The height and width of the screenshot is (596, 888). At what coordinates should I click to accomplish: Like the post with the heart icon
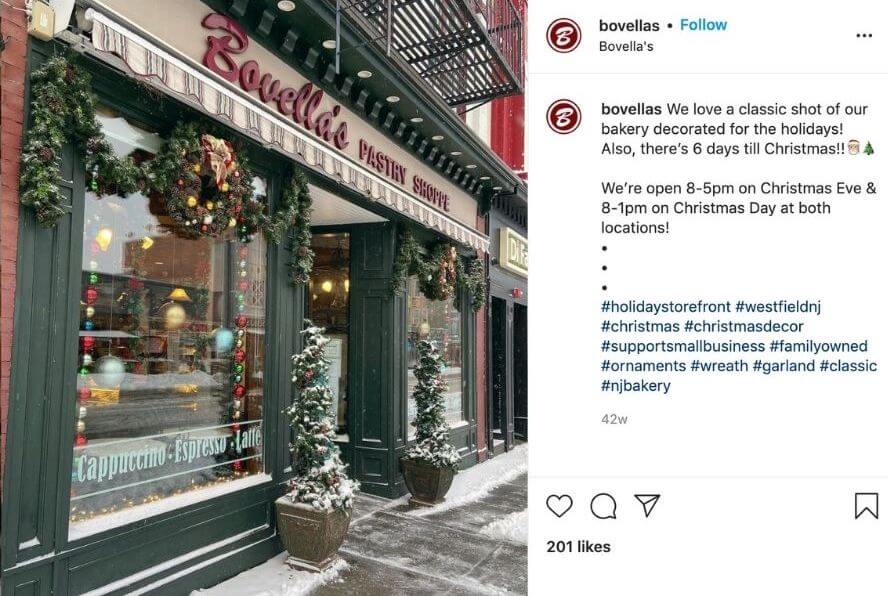click(559, 505)
